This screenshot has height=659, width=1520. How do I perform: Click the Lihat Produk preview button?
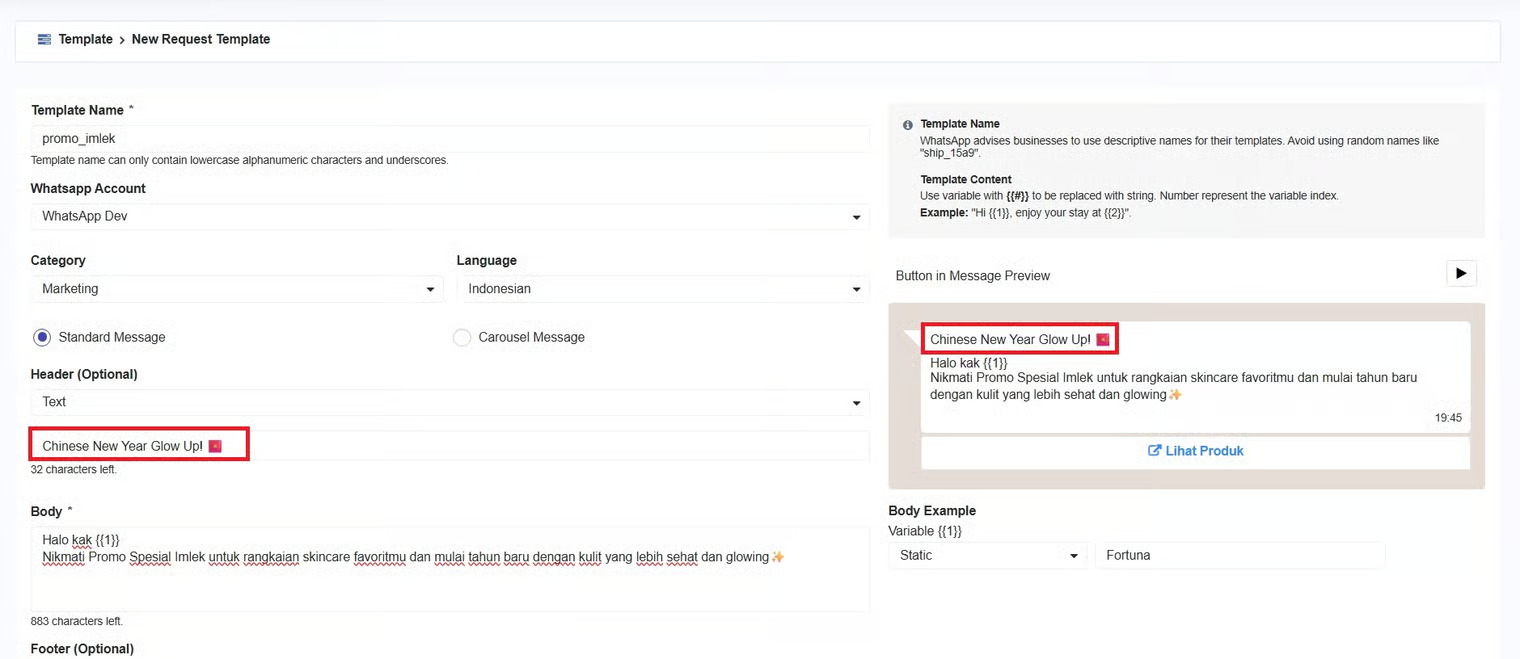click(1195, 451)
